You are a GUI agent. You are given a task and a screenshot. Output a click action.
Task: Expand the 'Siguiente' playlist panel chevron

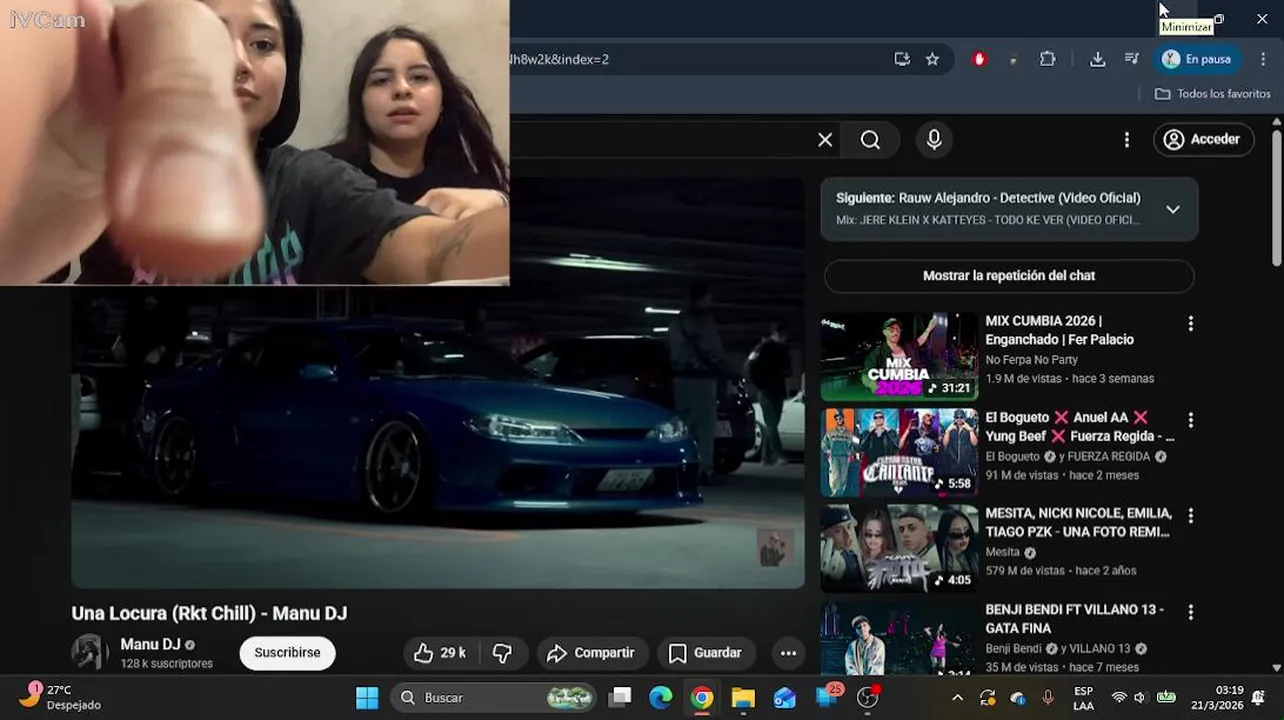(1173, 209)
